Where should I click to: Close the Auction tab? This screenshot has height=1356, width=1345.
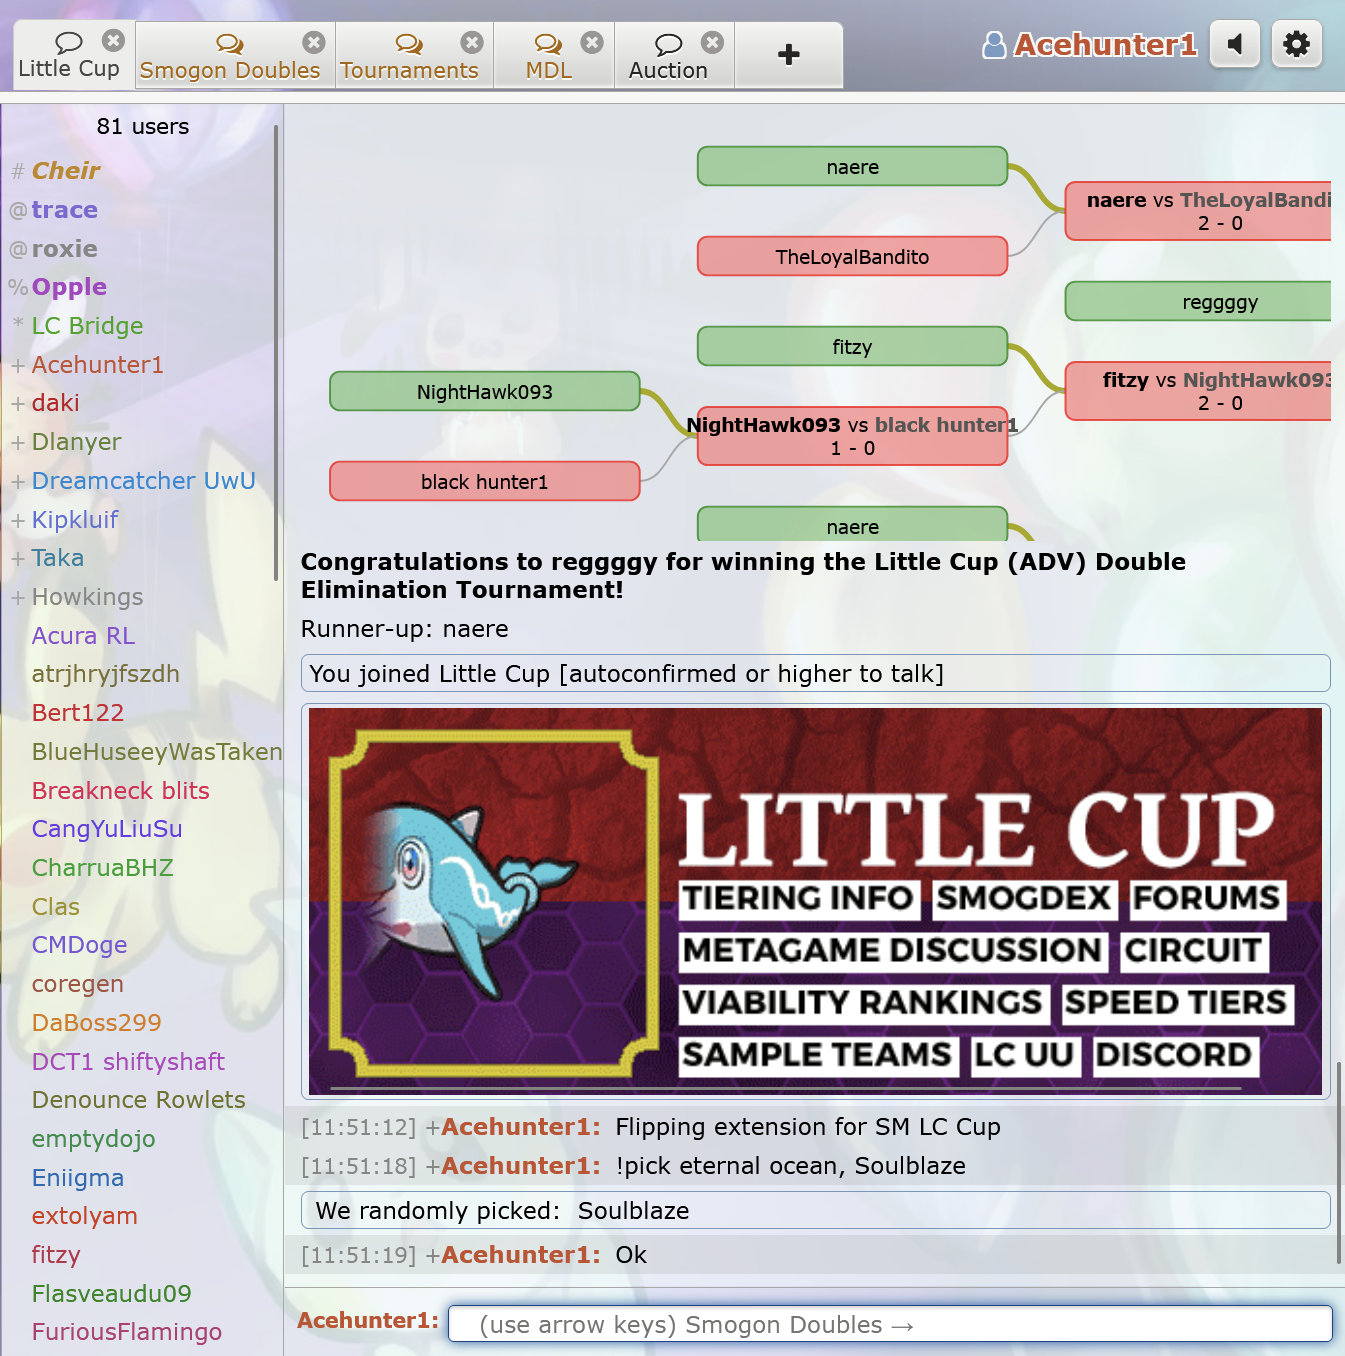point(712,42)
